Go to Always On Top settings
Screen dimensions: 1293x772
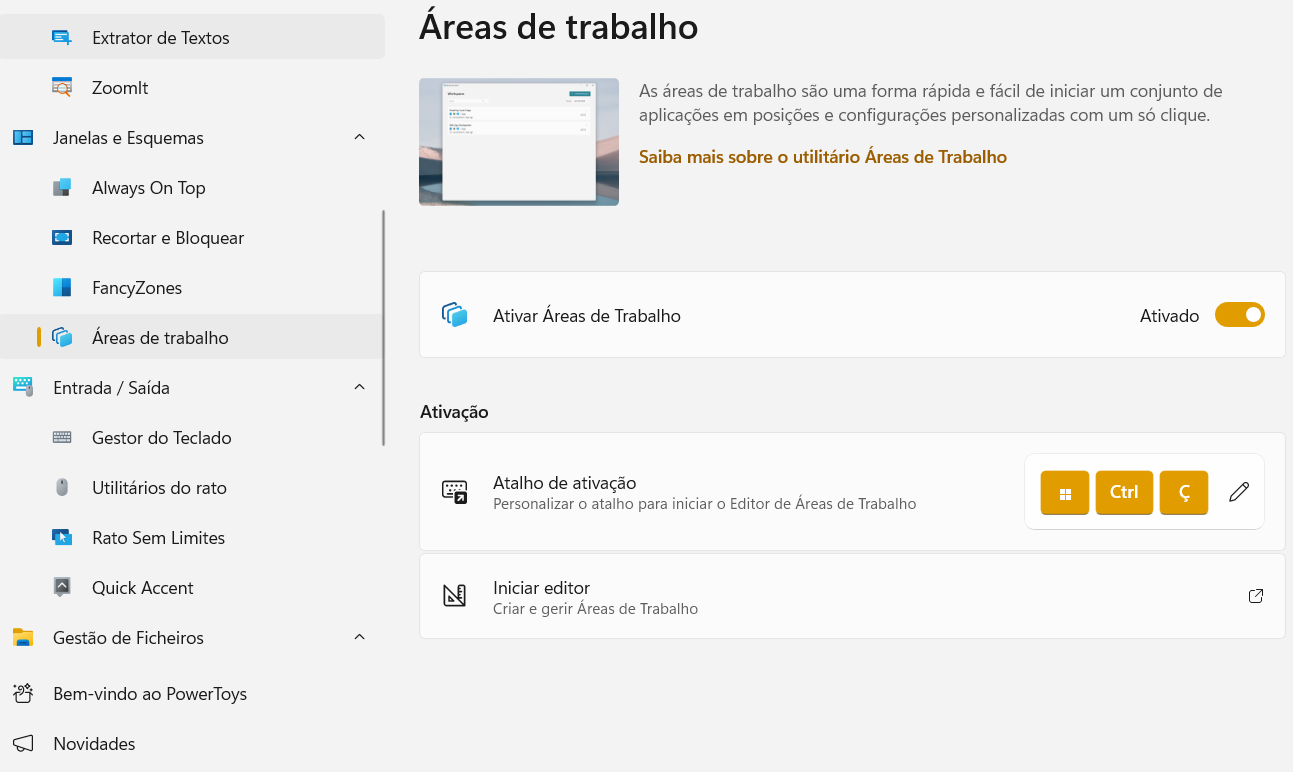(x=192, y=188)
